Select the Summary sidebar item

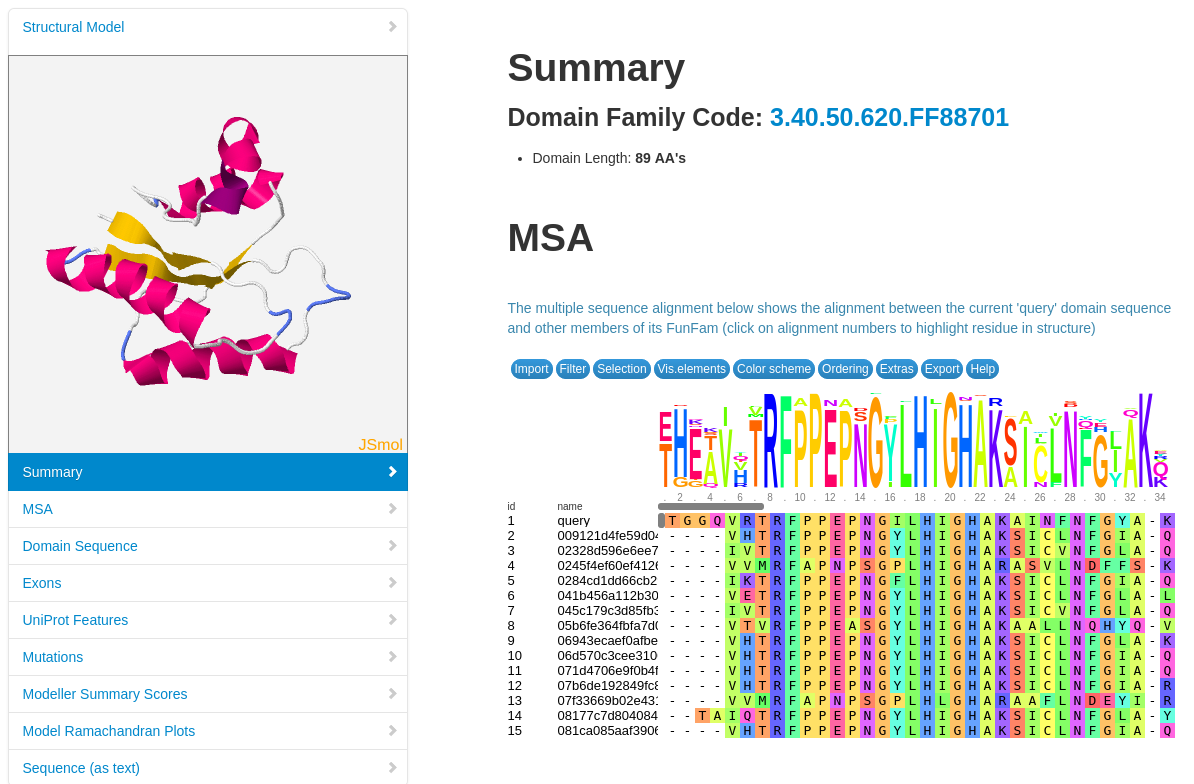point(52,472)
